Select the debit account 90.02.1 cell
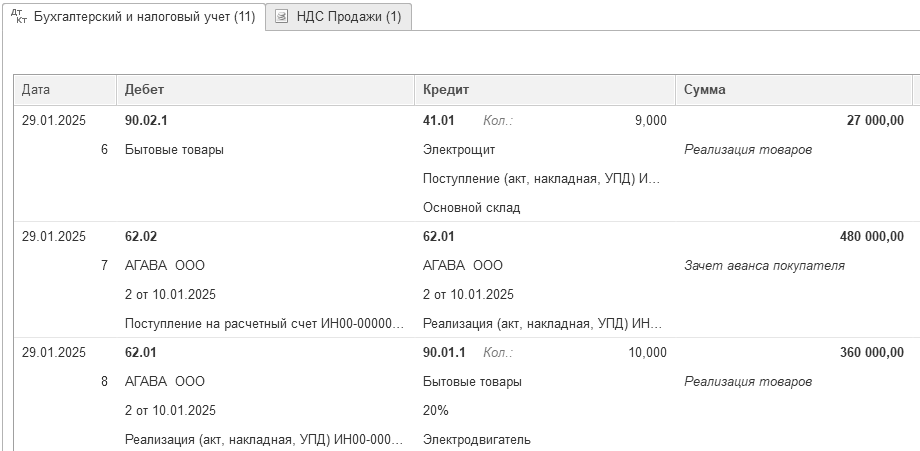Image resolution: width=920 pixels, height=451 pixels. pyautogui.click(x=146, y=121)
